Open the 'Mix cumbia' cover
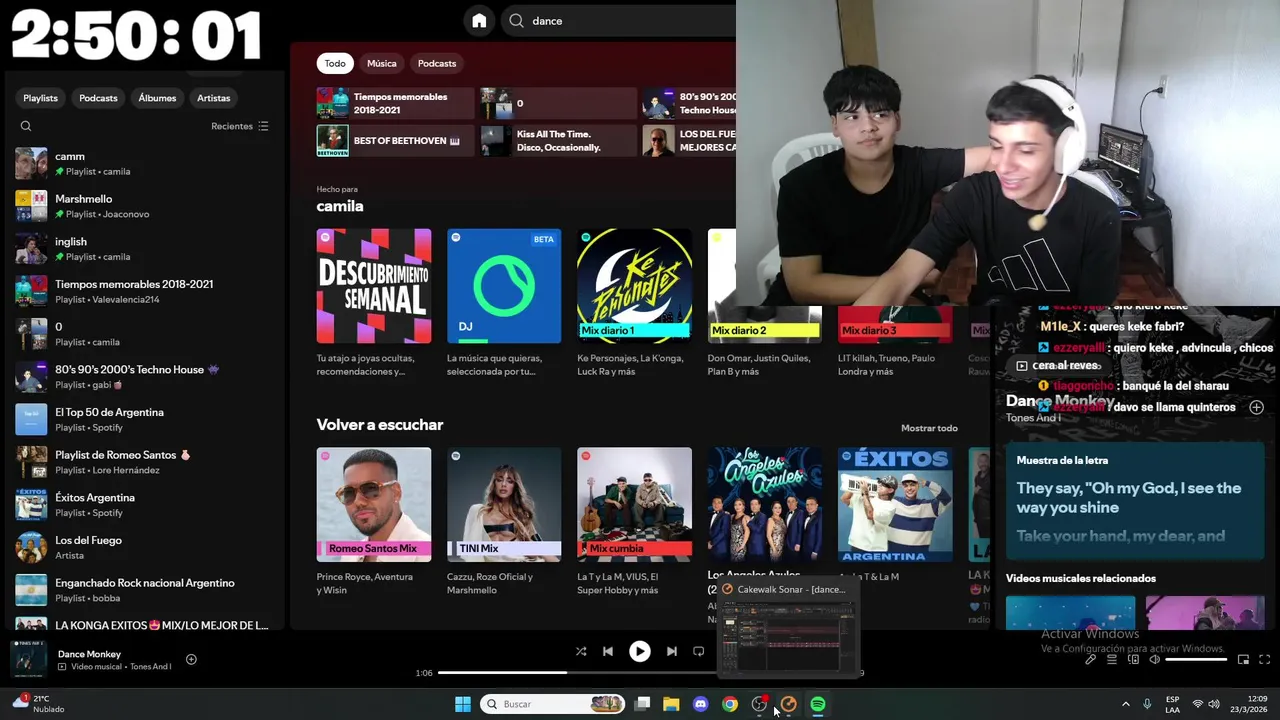 (634, 504)
